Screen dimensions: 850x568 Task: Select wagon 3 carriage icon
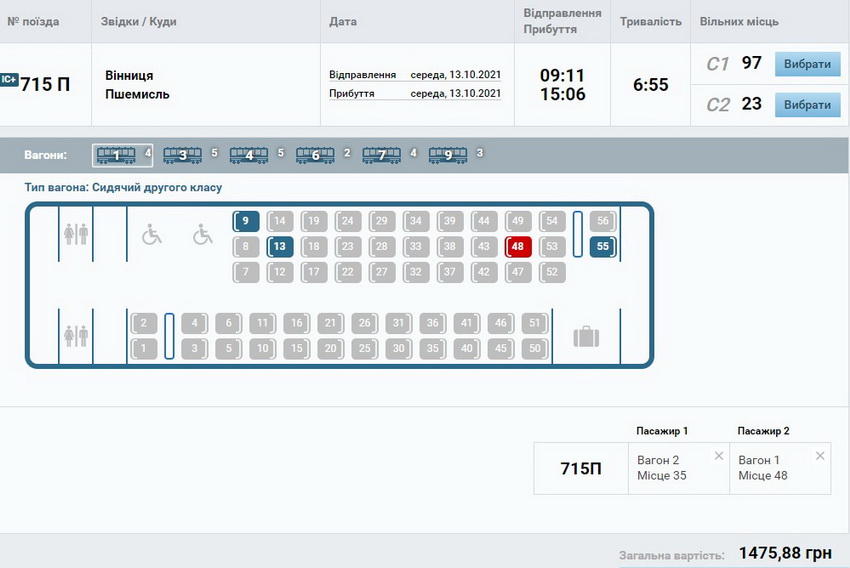click(x=182, y=155)
